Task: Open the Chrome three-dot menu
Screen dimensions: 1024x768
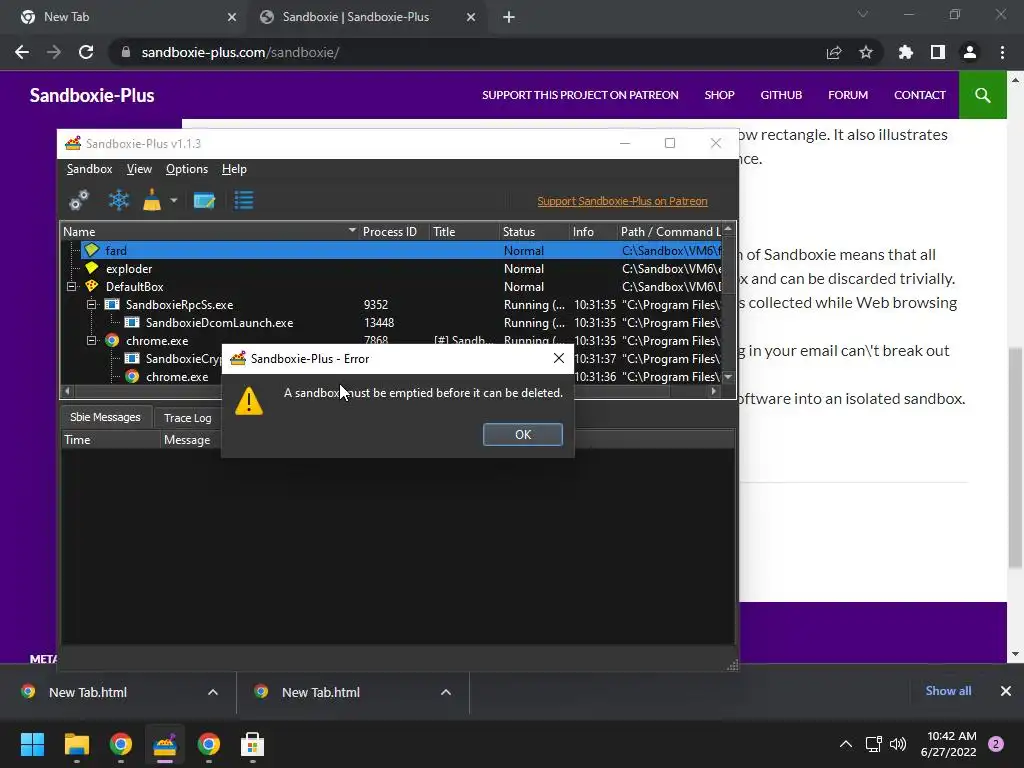Action: pos(1002,52)
